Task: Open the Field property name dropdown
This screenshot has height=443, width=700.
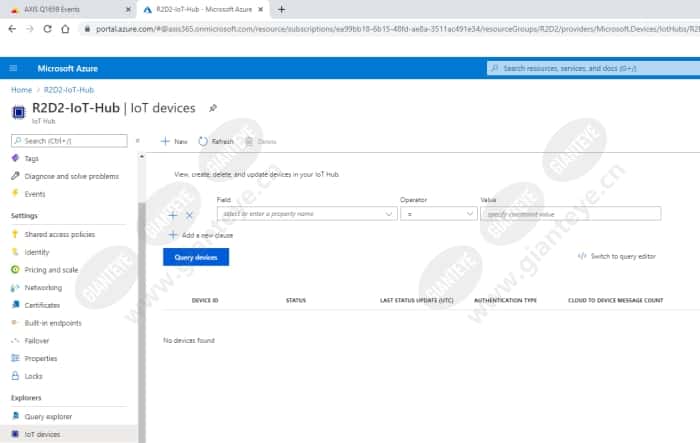Action: 307,214
